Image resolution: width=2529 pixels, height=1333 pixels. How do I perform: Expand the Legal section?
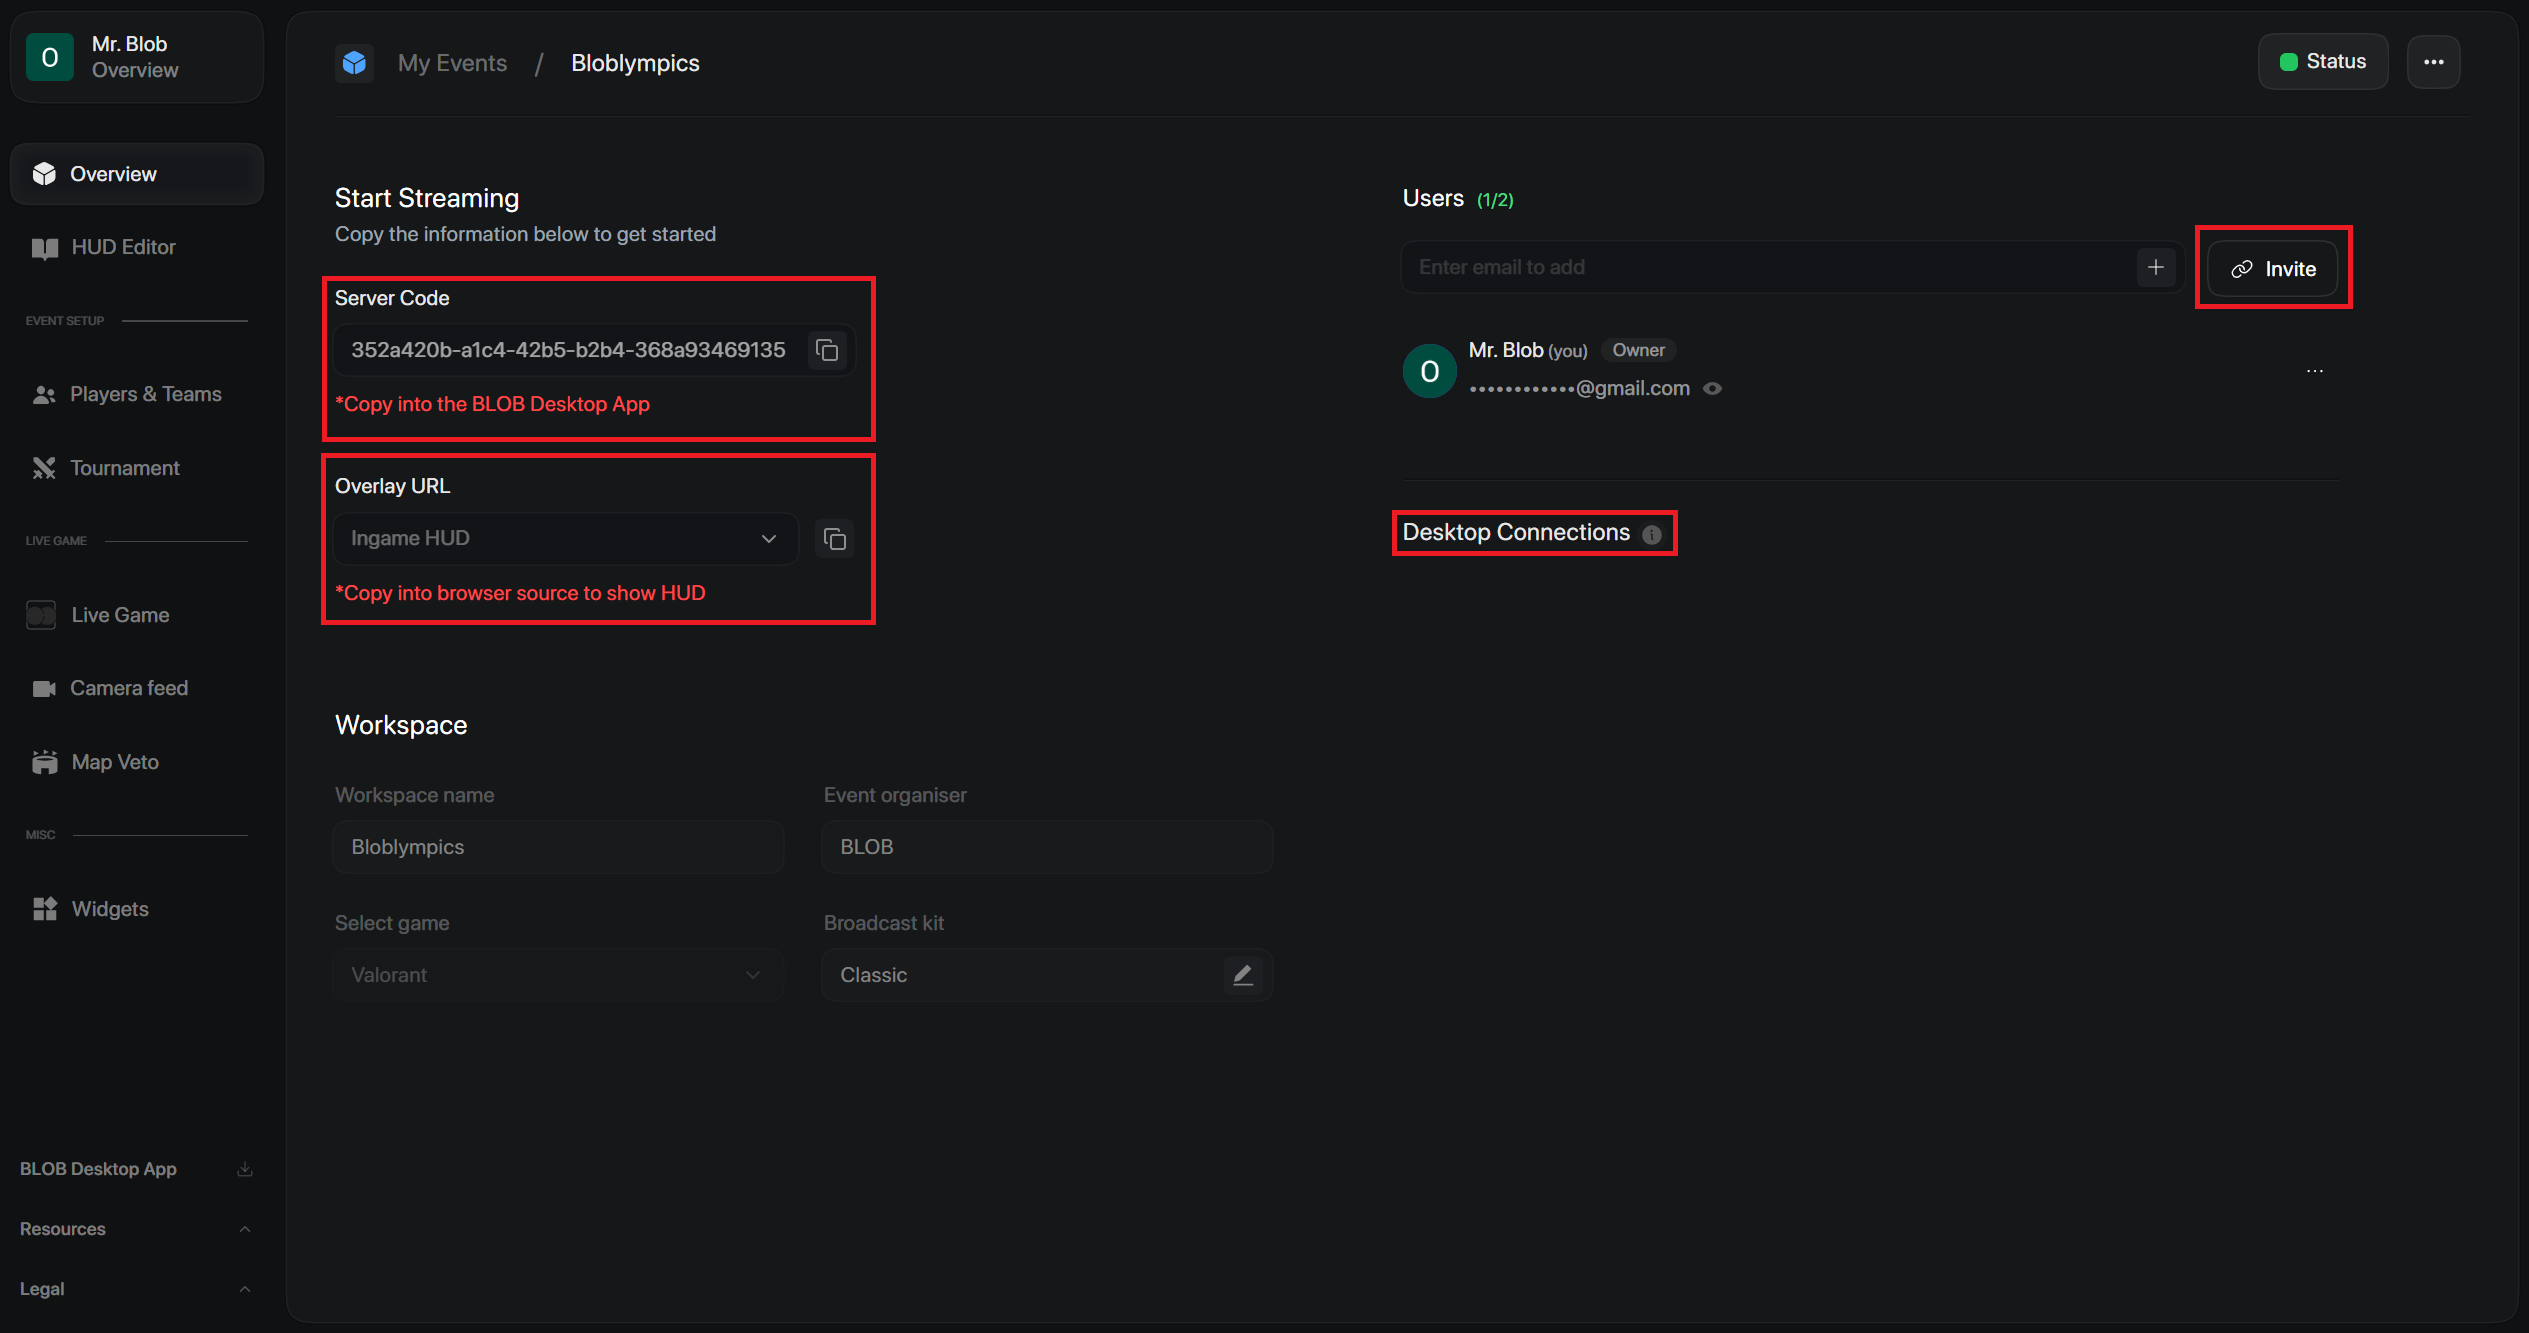tap(137, 1289)
